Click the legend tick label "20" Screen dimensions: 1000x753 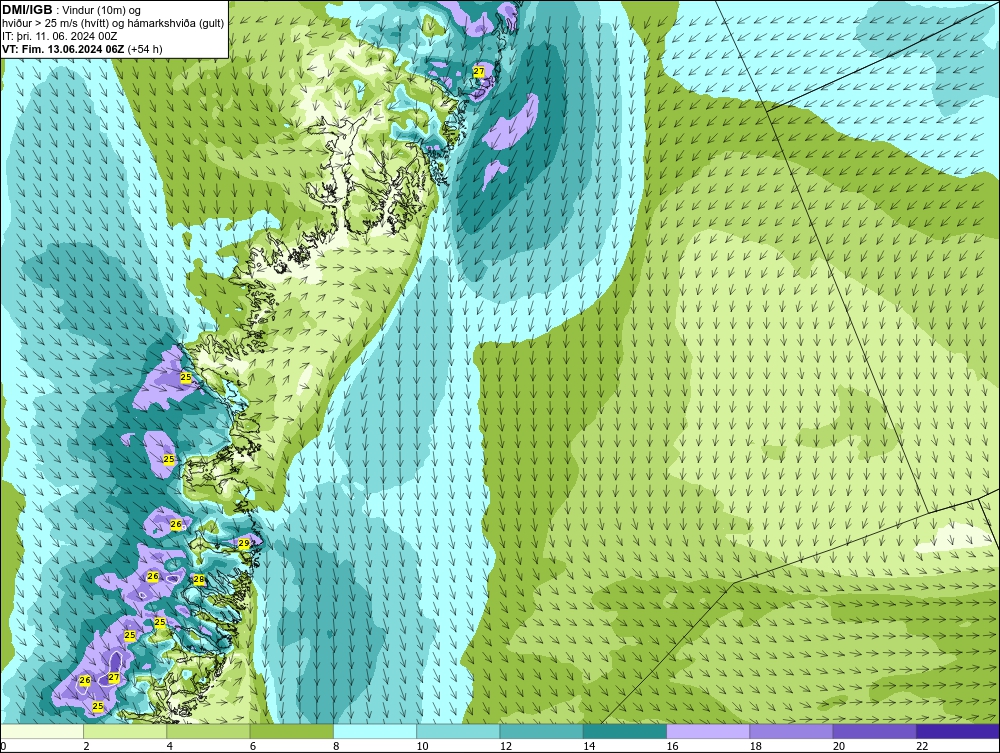(839, 747)
